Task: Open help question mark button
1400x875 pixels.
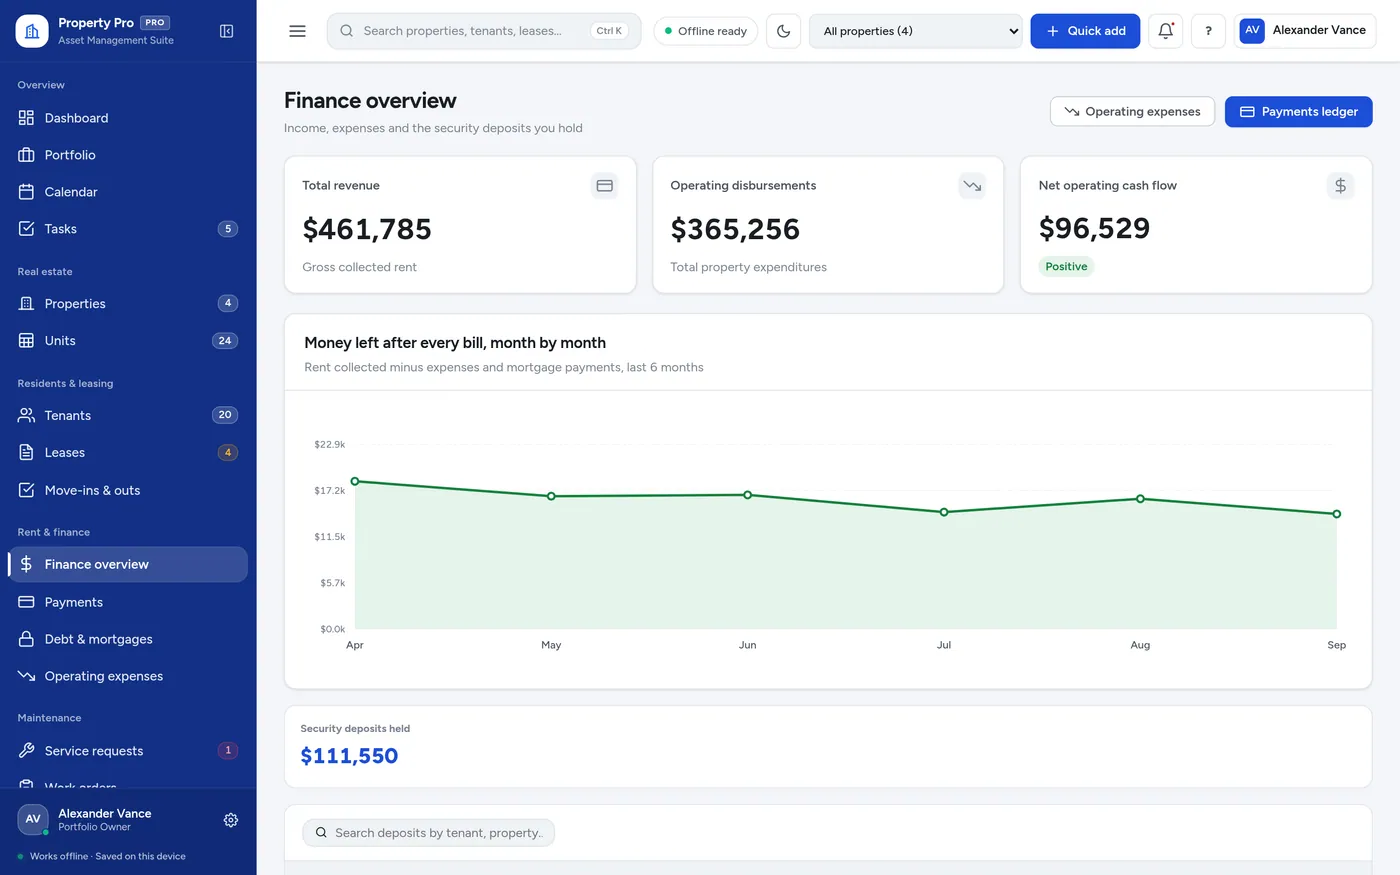Action: (1208, 31)
